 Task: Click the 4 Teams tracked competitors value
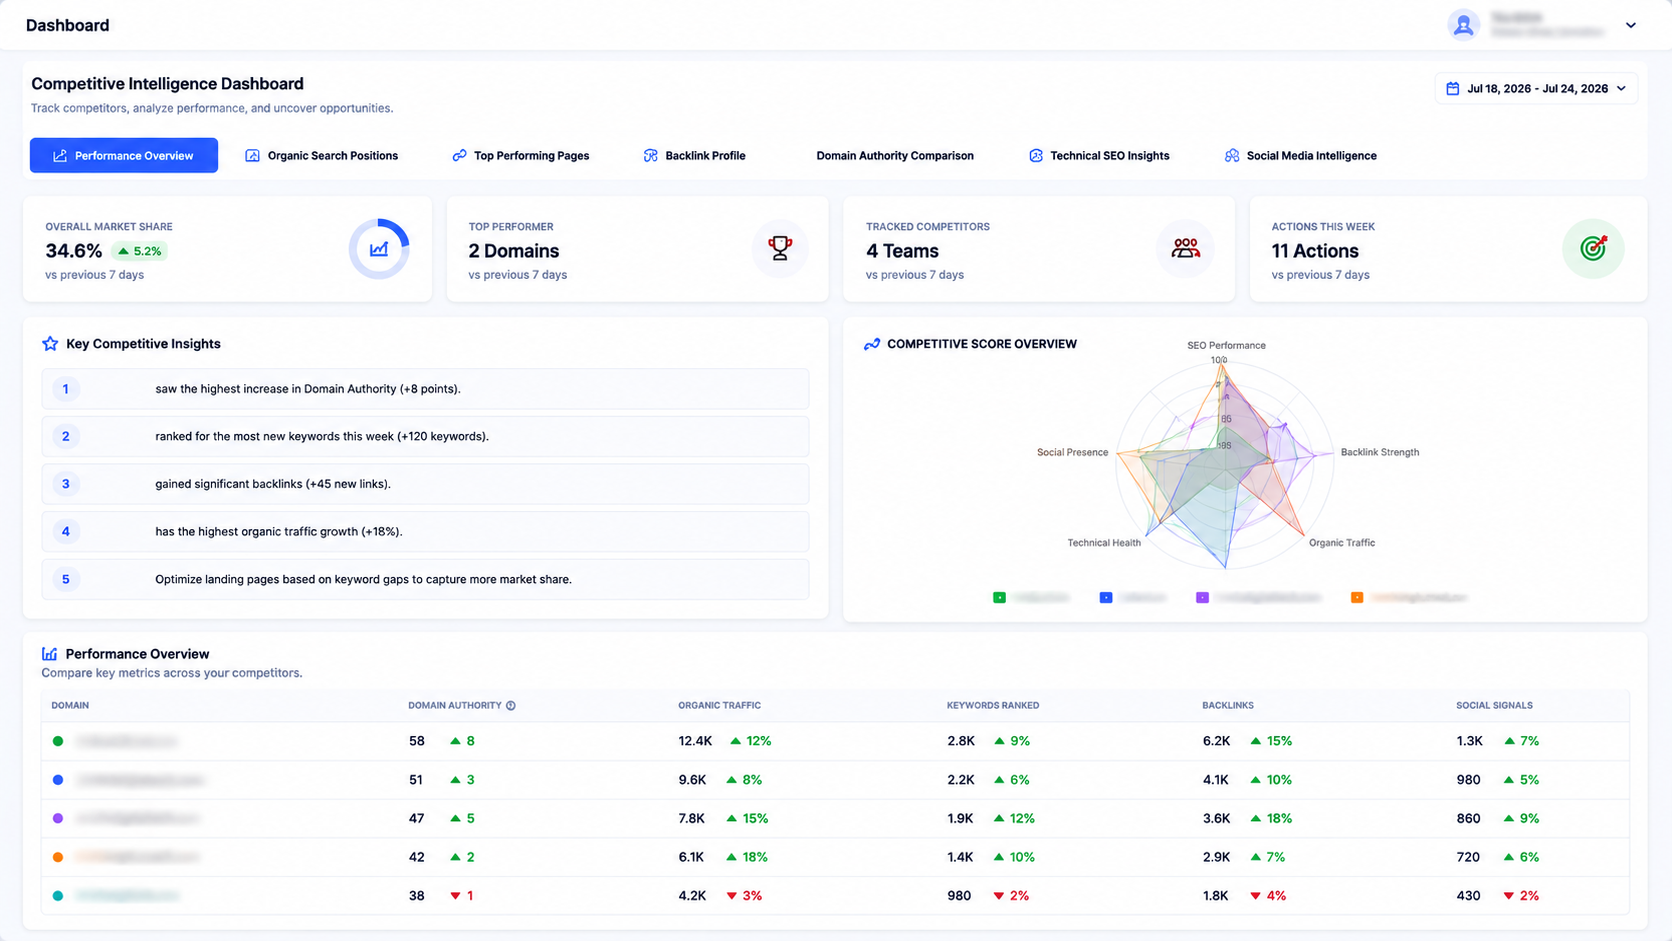(x=902, y=251)
